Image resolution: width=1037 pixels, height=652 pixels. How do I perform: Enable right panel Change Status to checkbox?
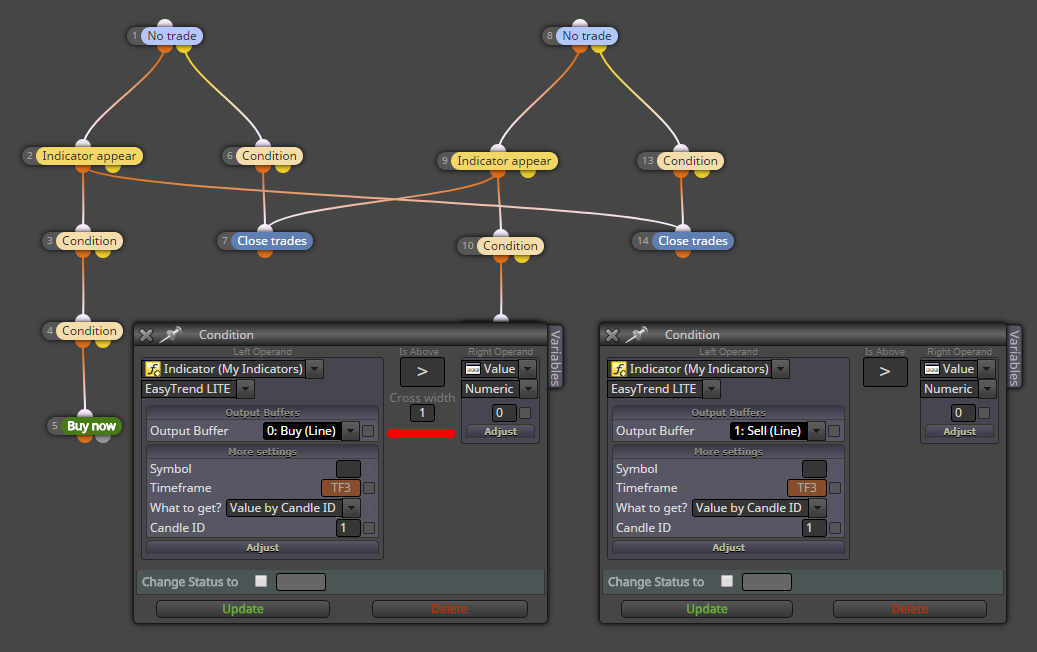pyautogui.click(x=727, y=581)
